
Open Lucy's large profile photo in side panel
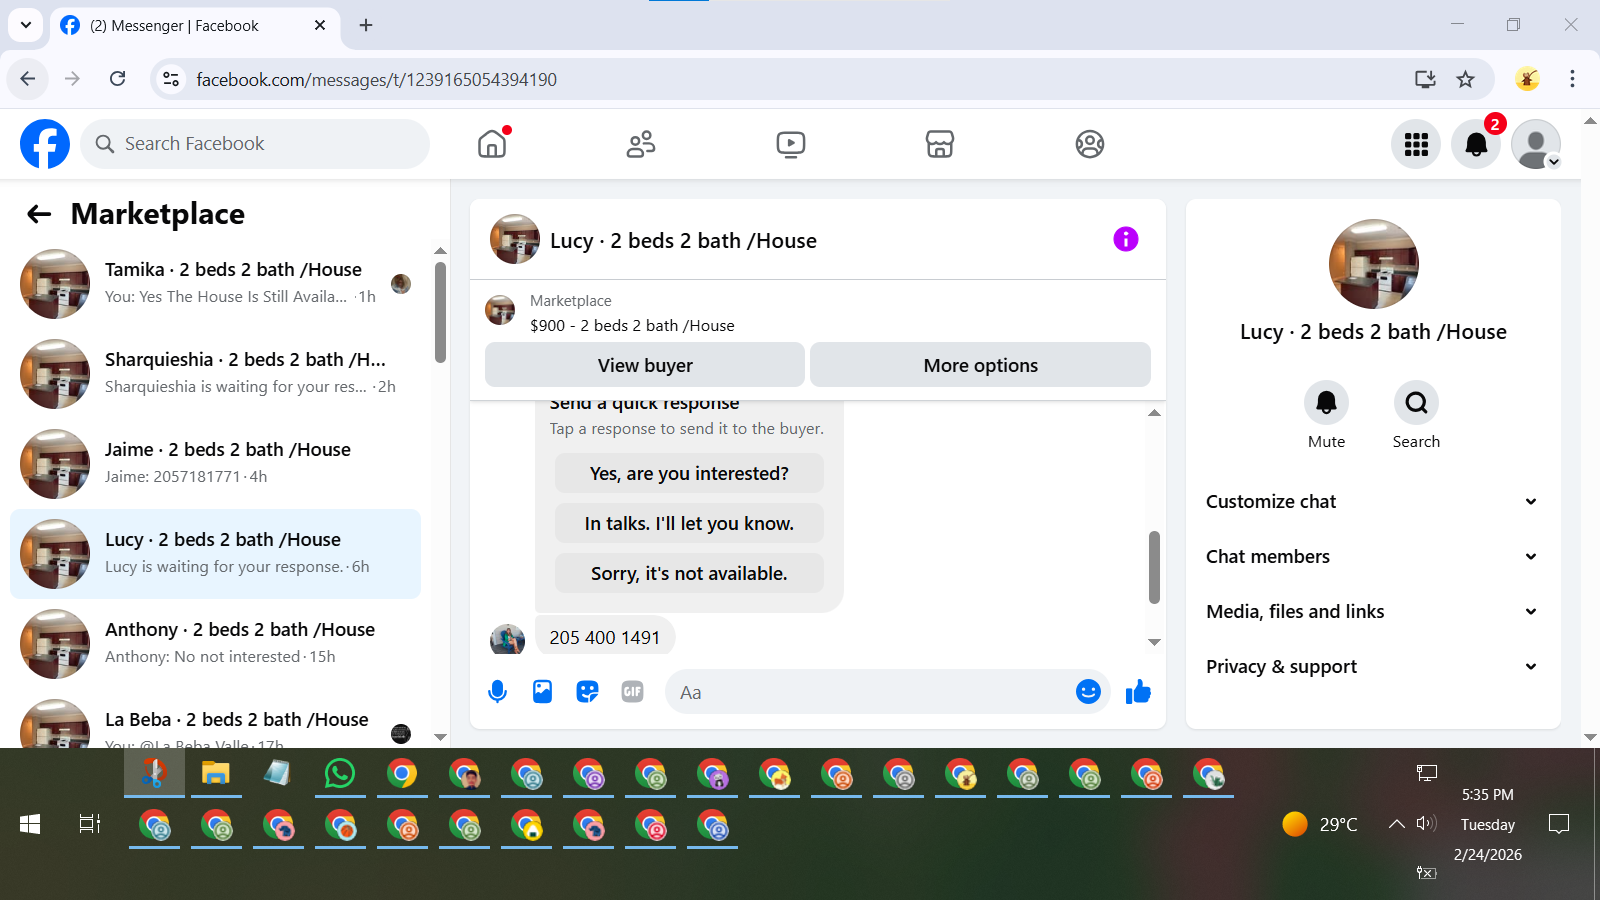point(1373,264)
